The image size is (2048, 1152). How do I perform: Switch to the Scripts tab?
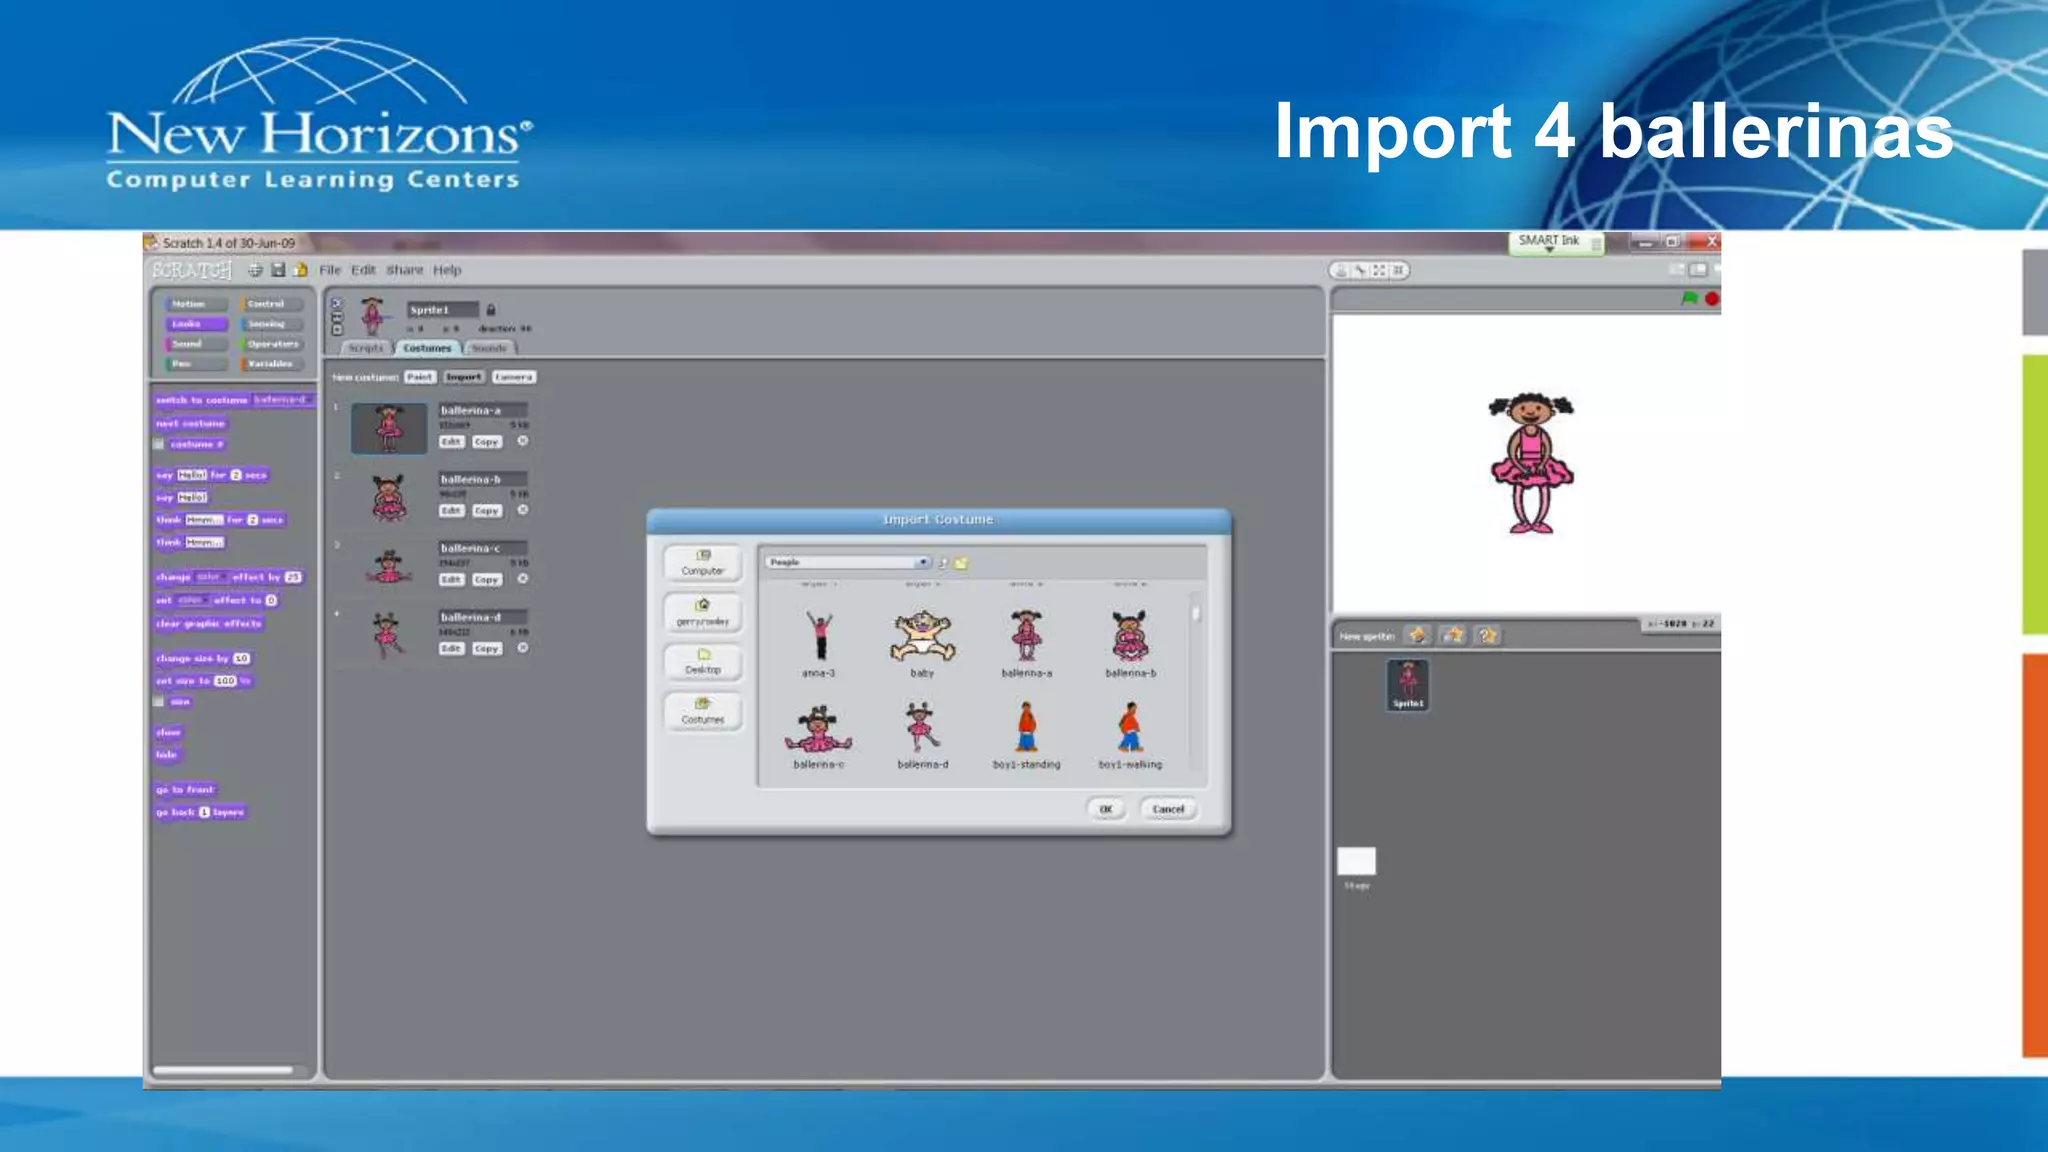click(366, 348)
